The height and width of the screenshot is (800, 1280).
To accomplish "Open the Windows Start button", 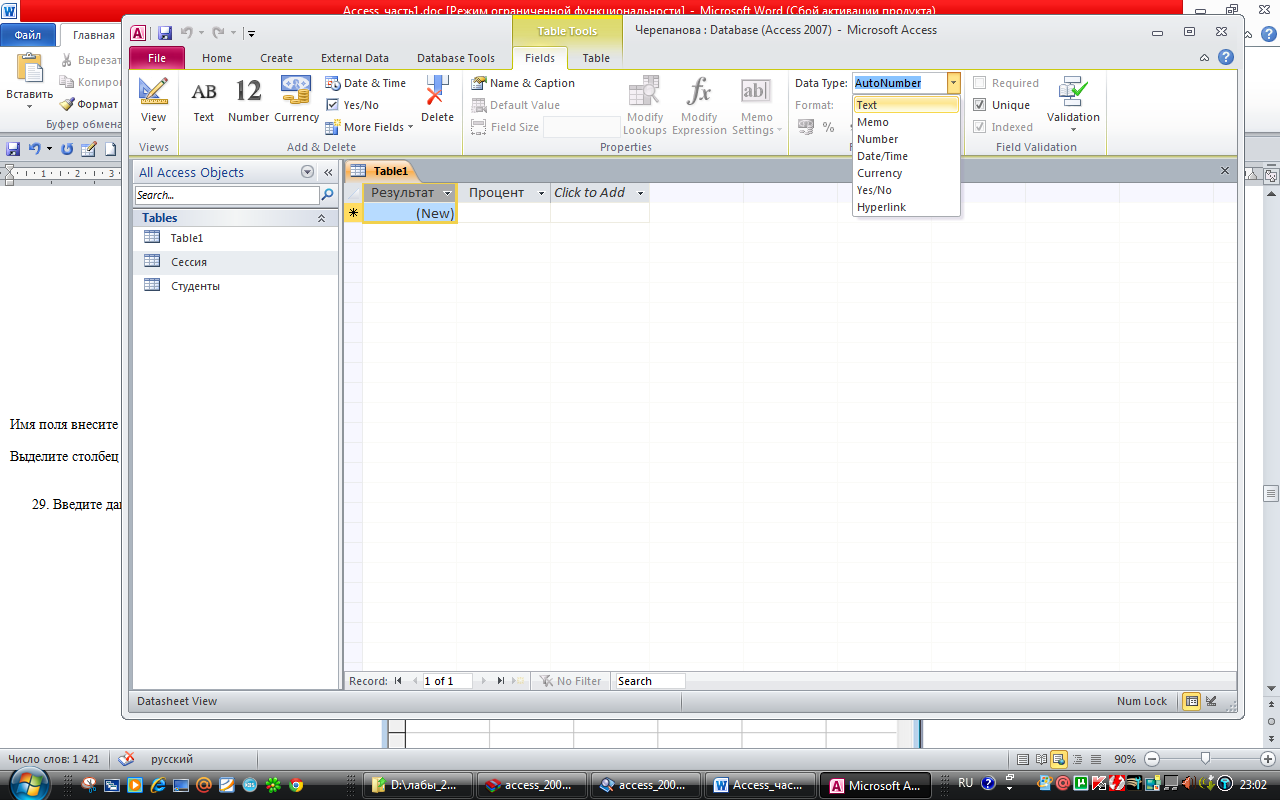I will coord(30,785).
